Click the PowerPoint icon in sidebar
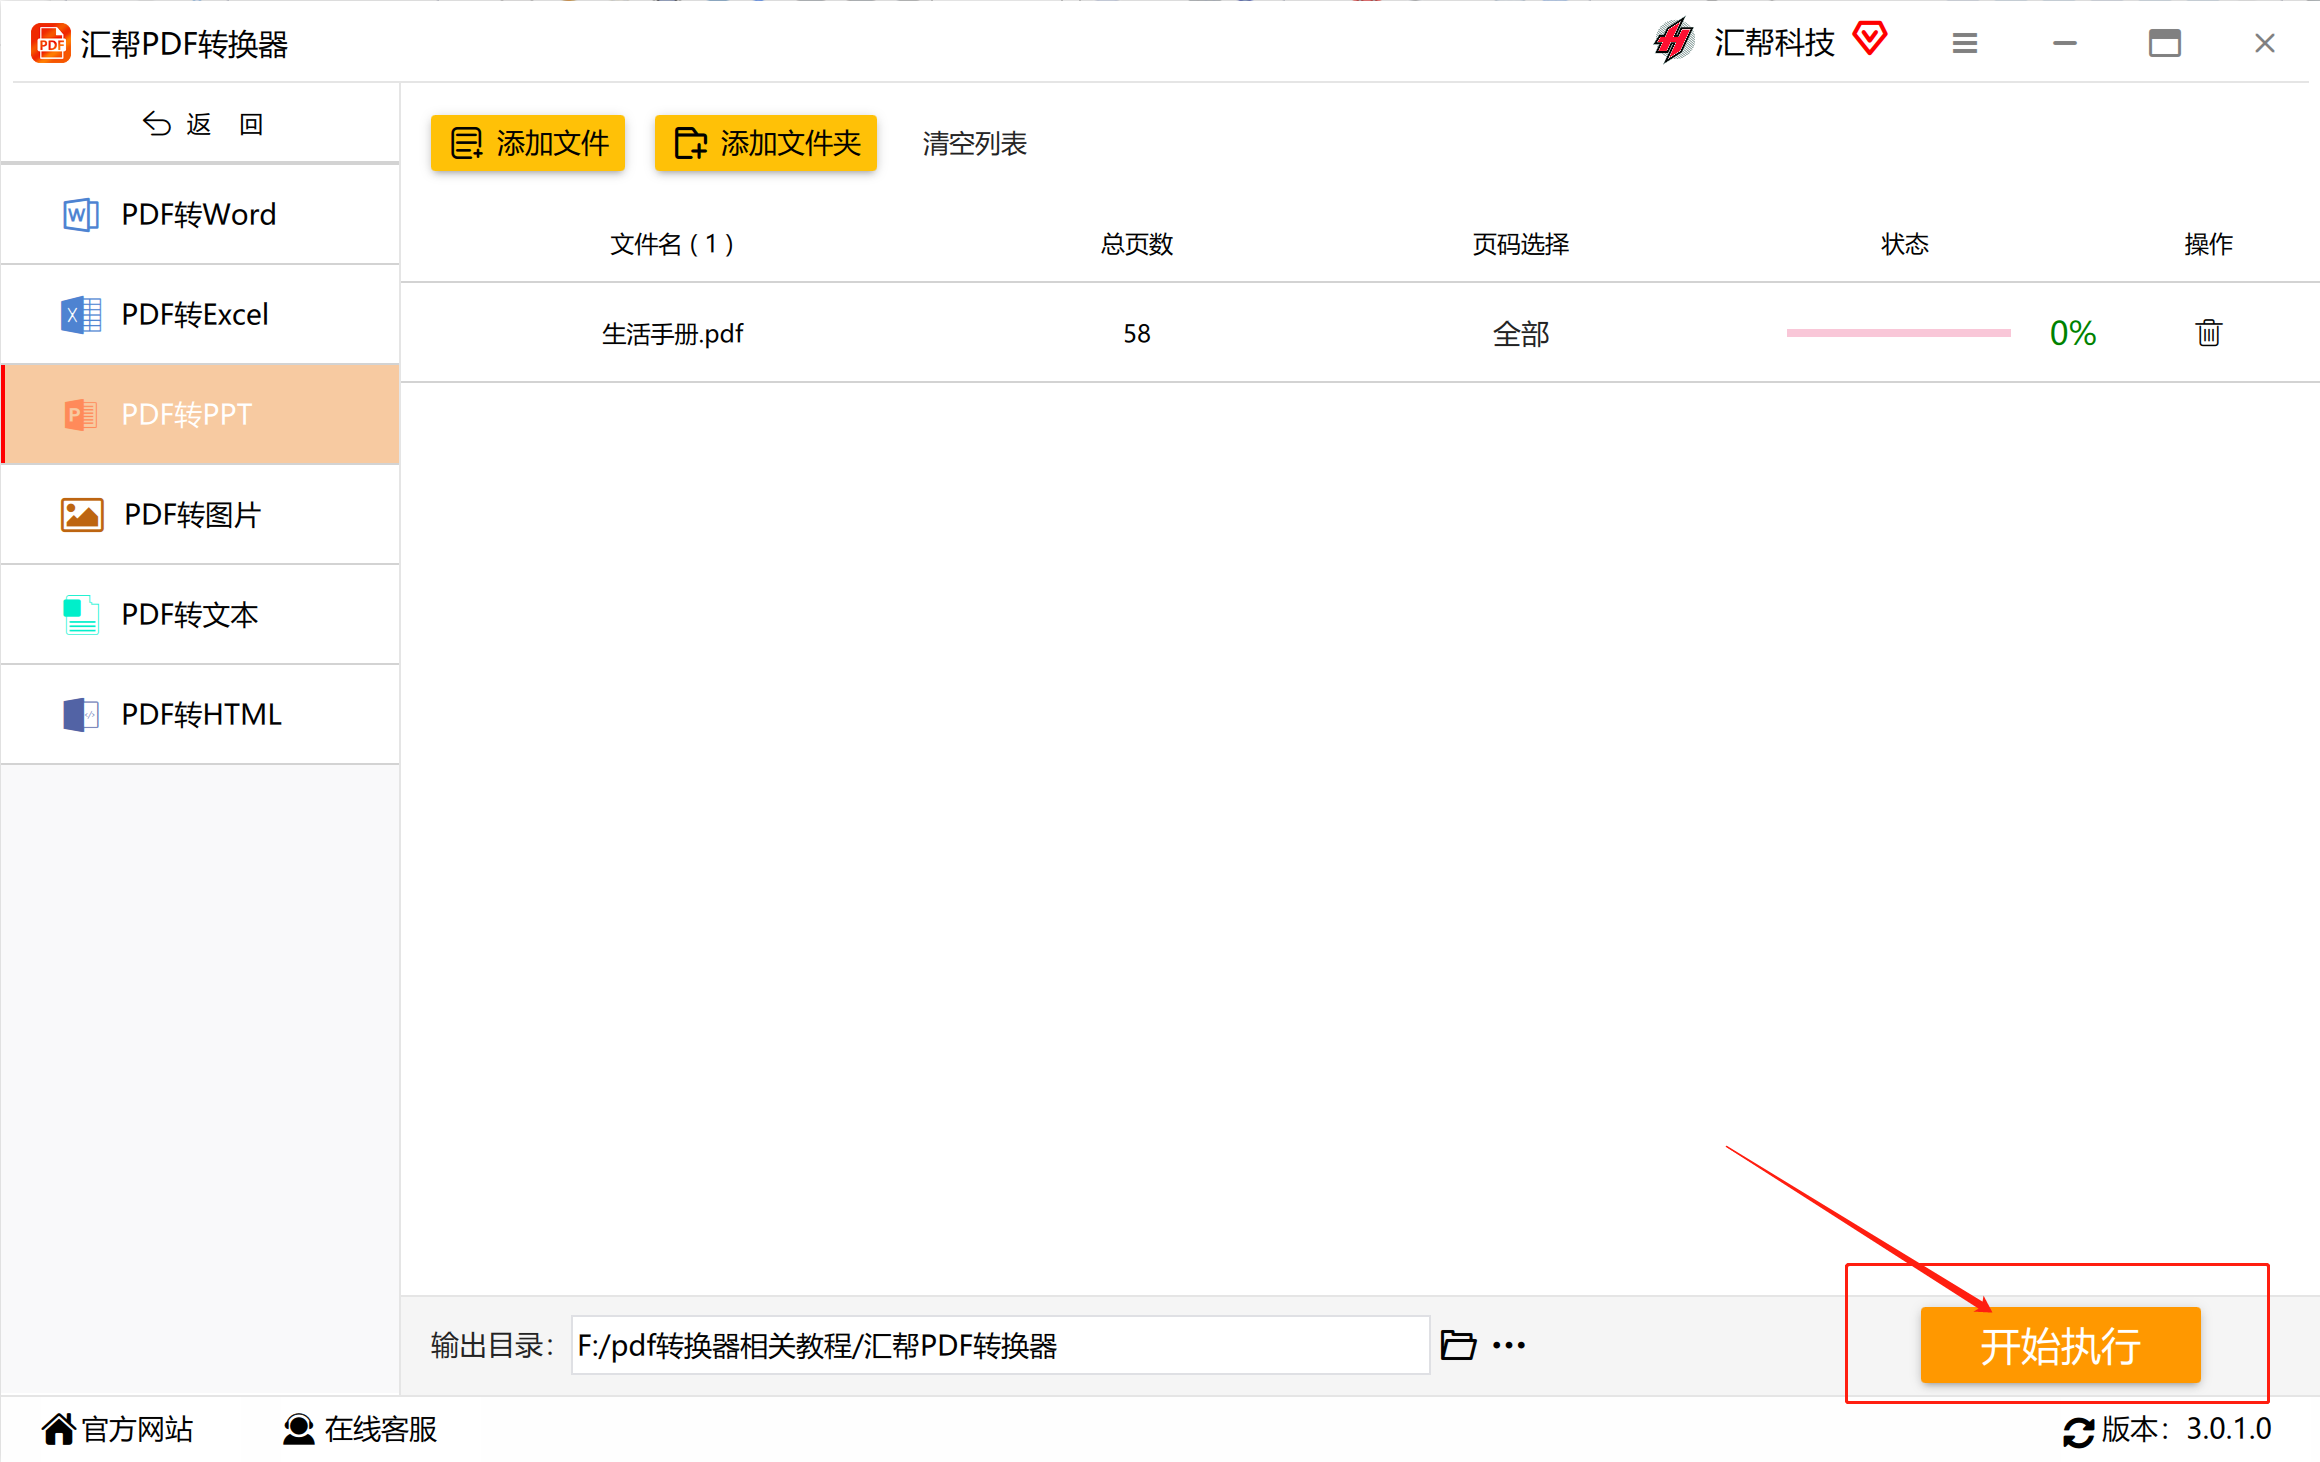 point(81,415)
